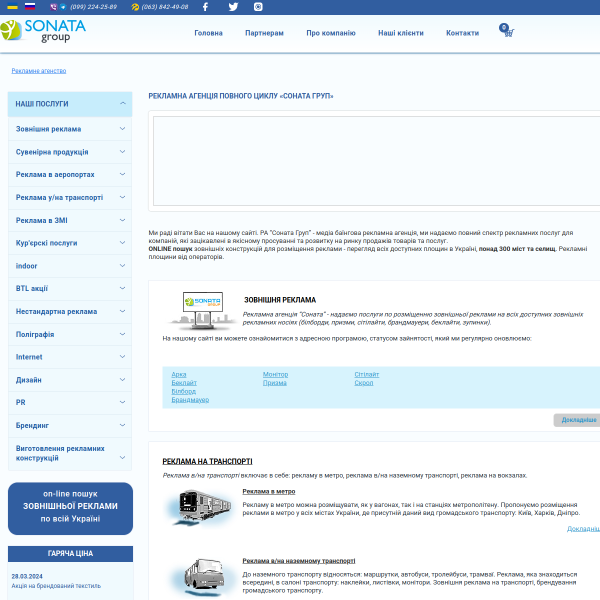Viewport: 600px width, 600px height.
Task: Expand the Нестандартна реклама section
Action: tap(70, 311)
